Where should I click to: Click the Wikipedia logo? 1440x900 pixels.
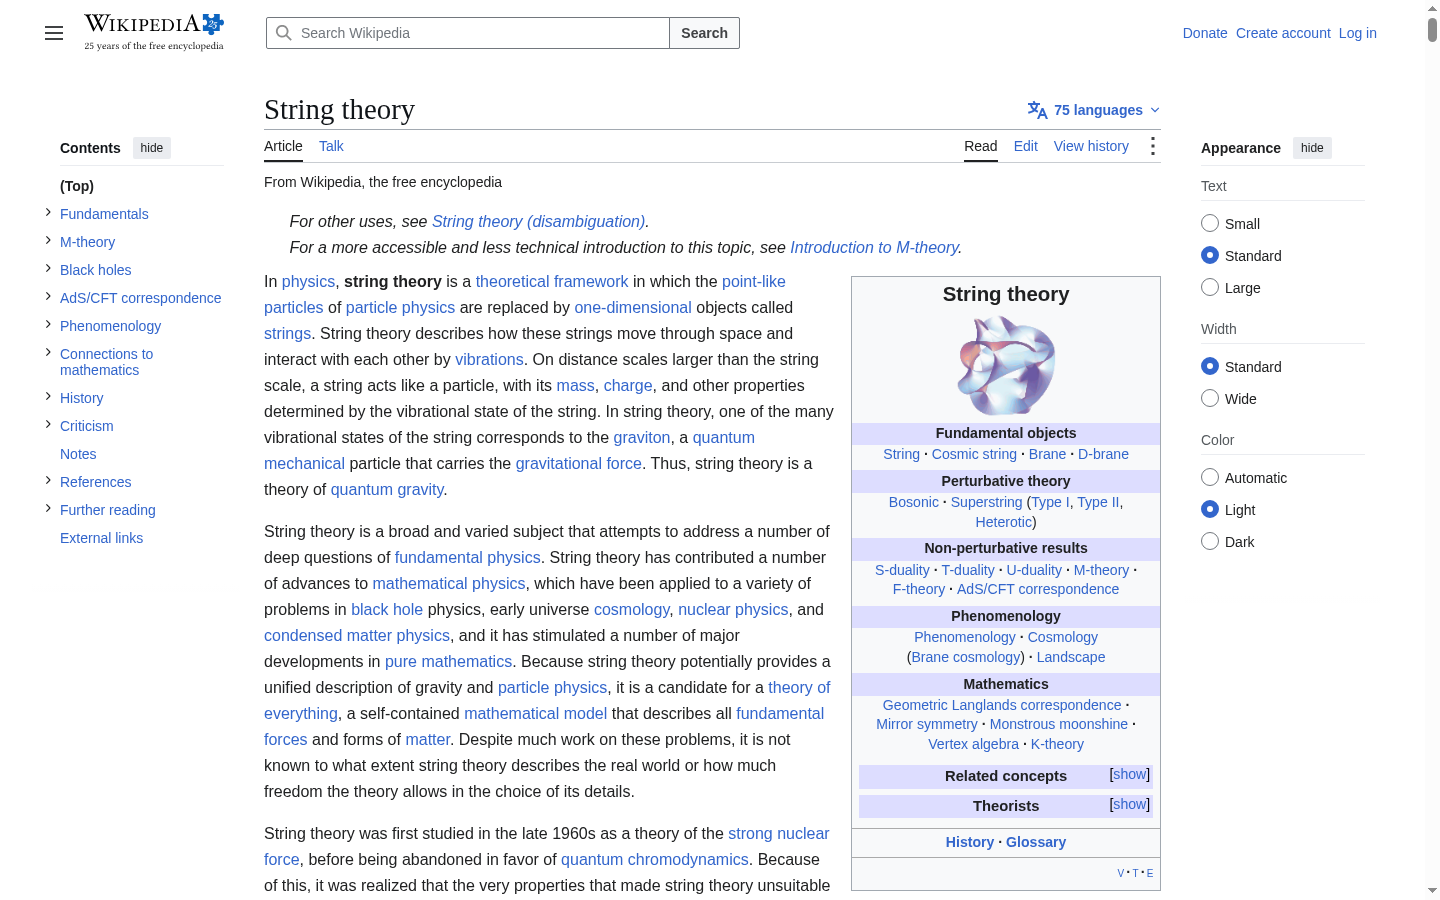(154, 32)
